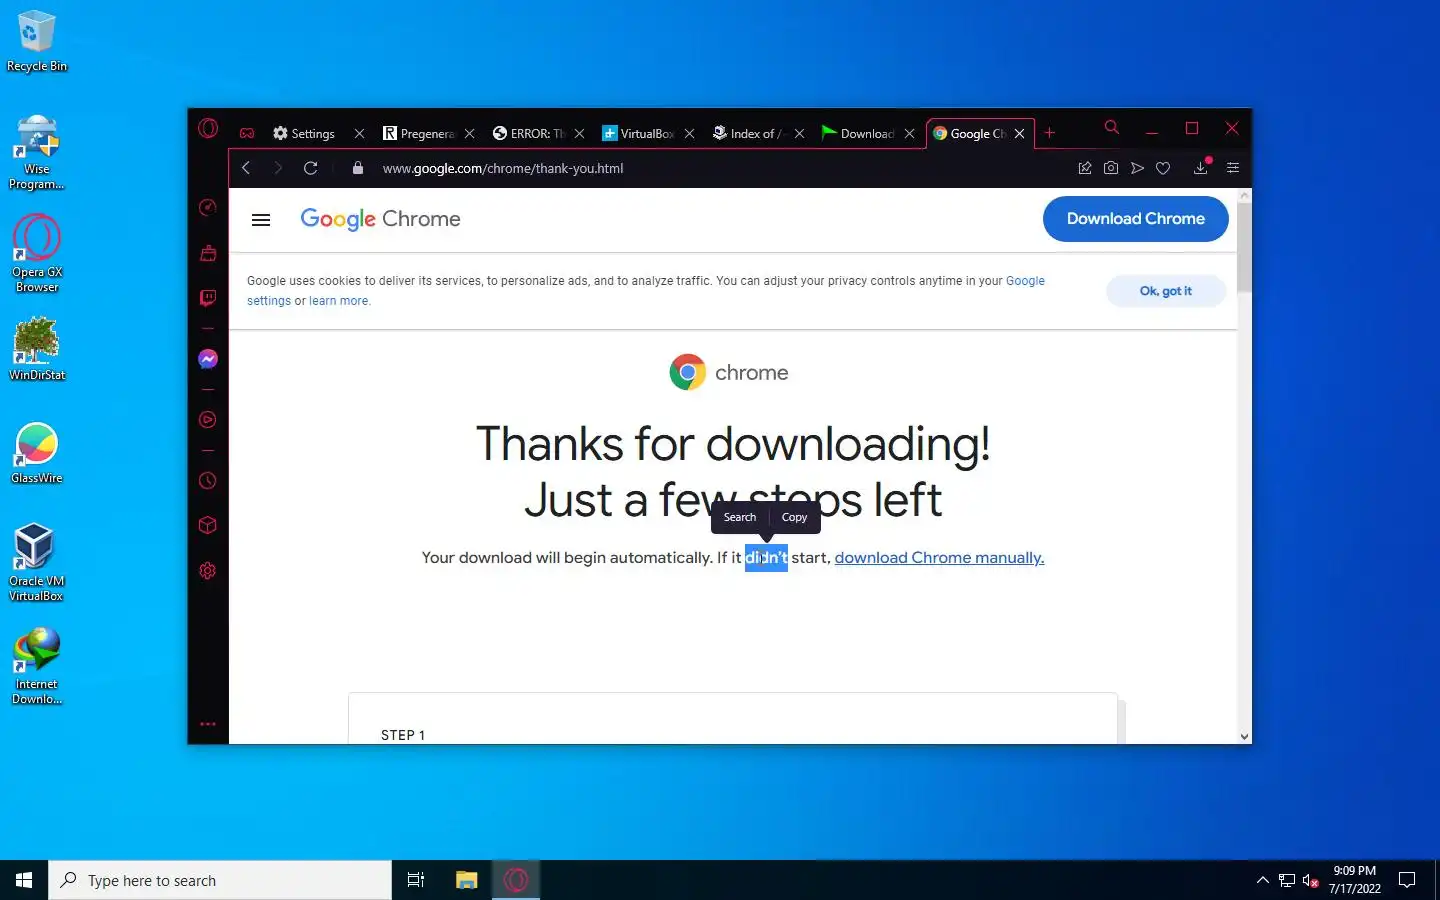The image size is (1440, 900).
Task: Choose Search in selection popup
Action: (x=740, y=517)
